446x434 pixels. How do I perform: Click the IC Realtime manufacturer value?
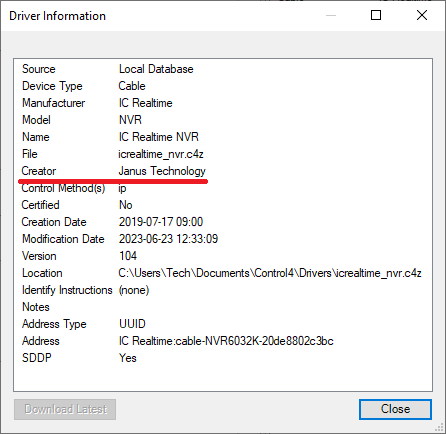coord(146,103)
